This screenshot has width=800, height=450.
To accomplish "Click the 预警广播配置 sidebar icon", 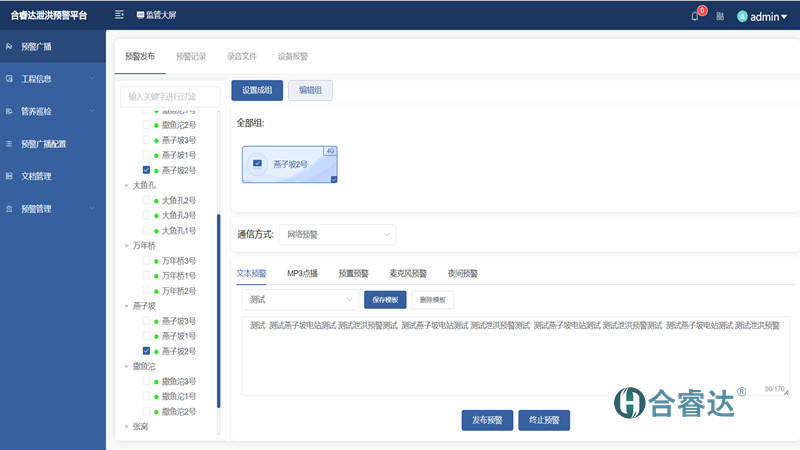I will 9,143.
